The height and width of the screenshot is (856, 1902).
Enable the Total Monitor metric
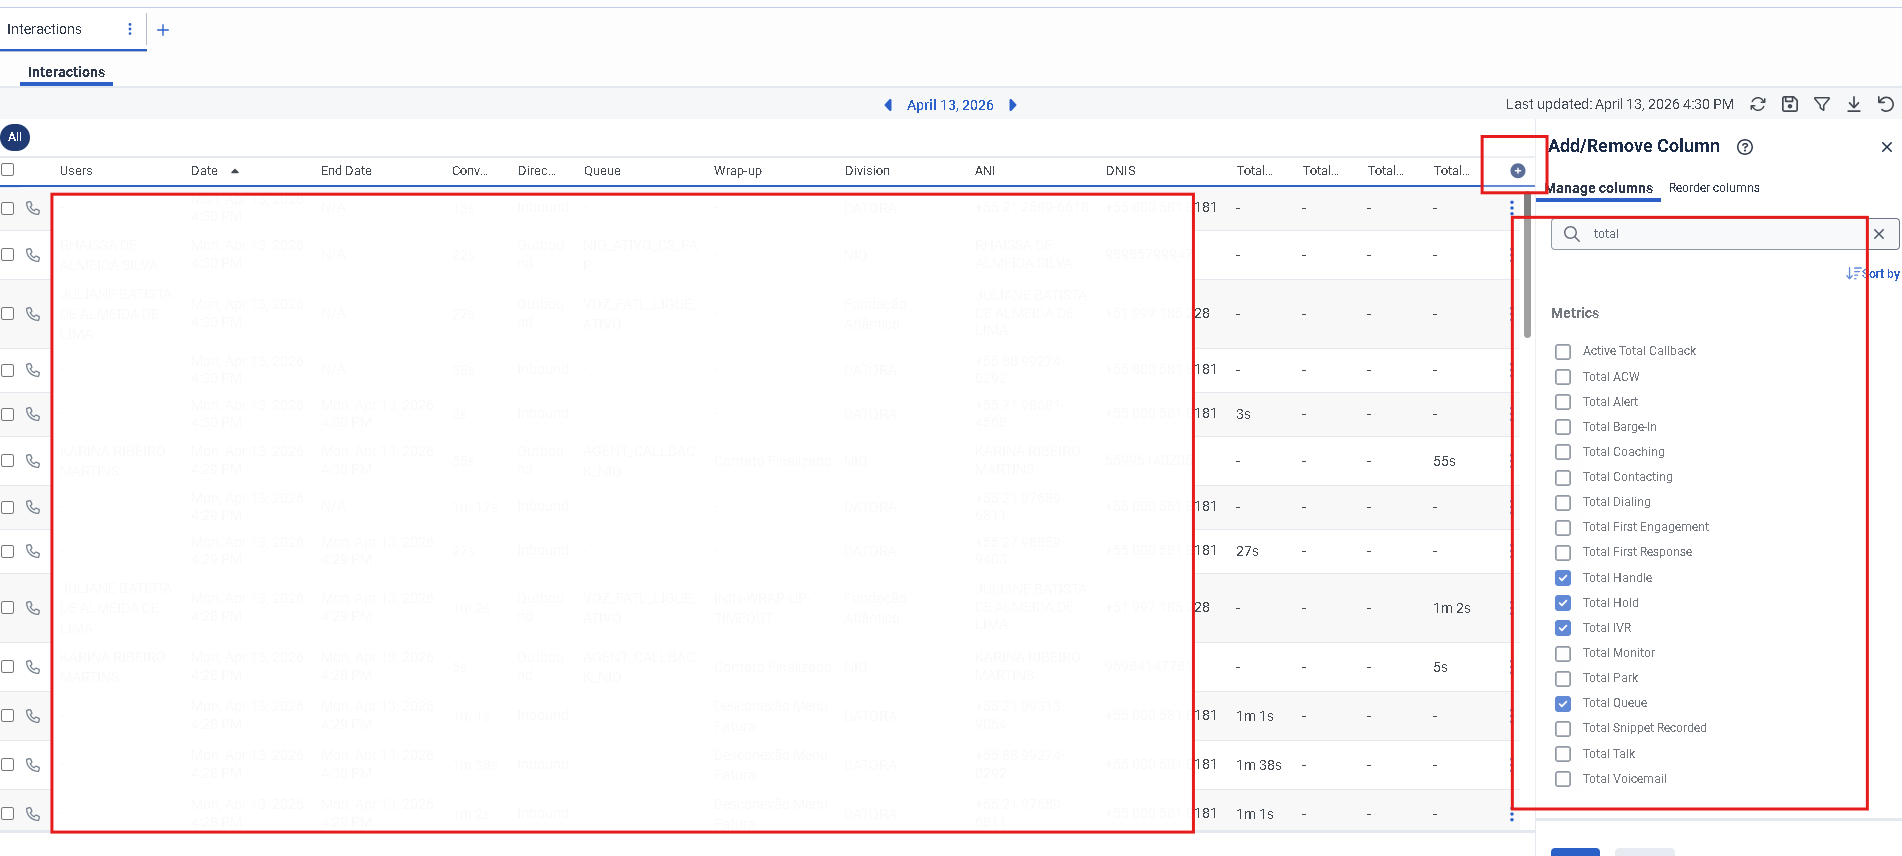tap(1563, 654)
